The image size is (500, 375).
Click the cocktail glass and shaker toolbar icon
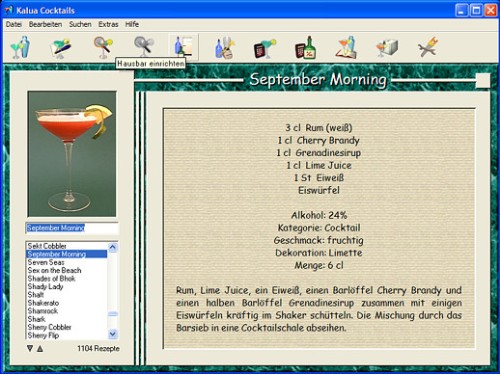pyautogui.click(x=20, y=47)
